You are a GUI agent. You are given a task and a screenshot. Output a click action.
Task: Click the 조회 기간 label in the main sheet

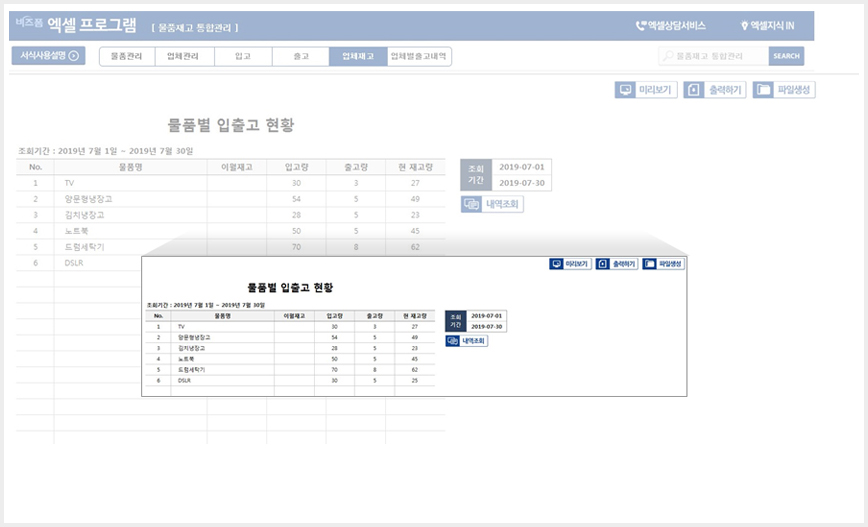(x=476, y=175)
